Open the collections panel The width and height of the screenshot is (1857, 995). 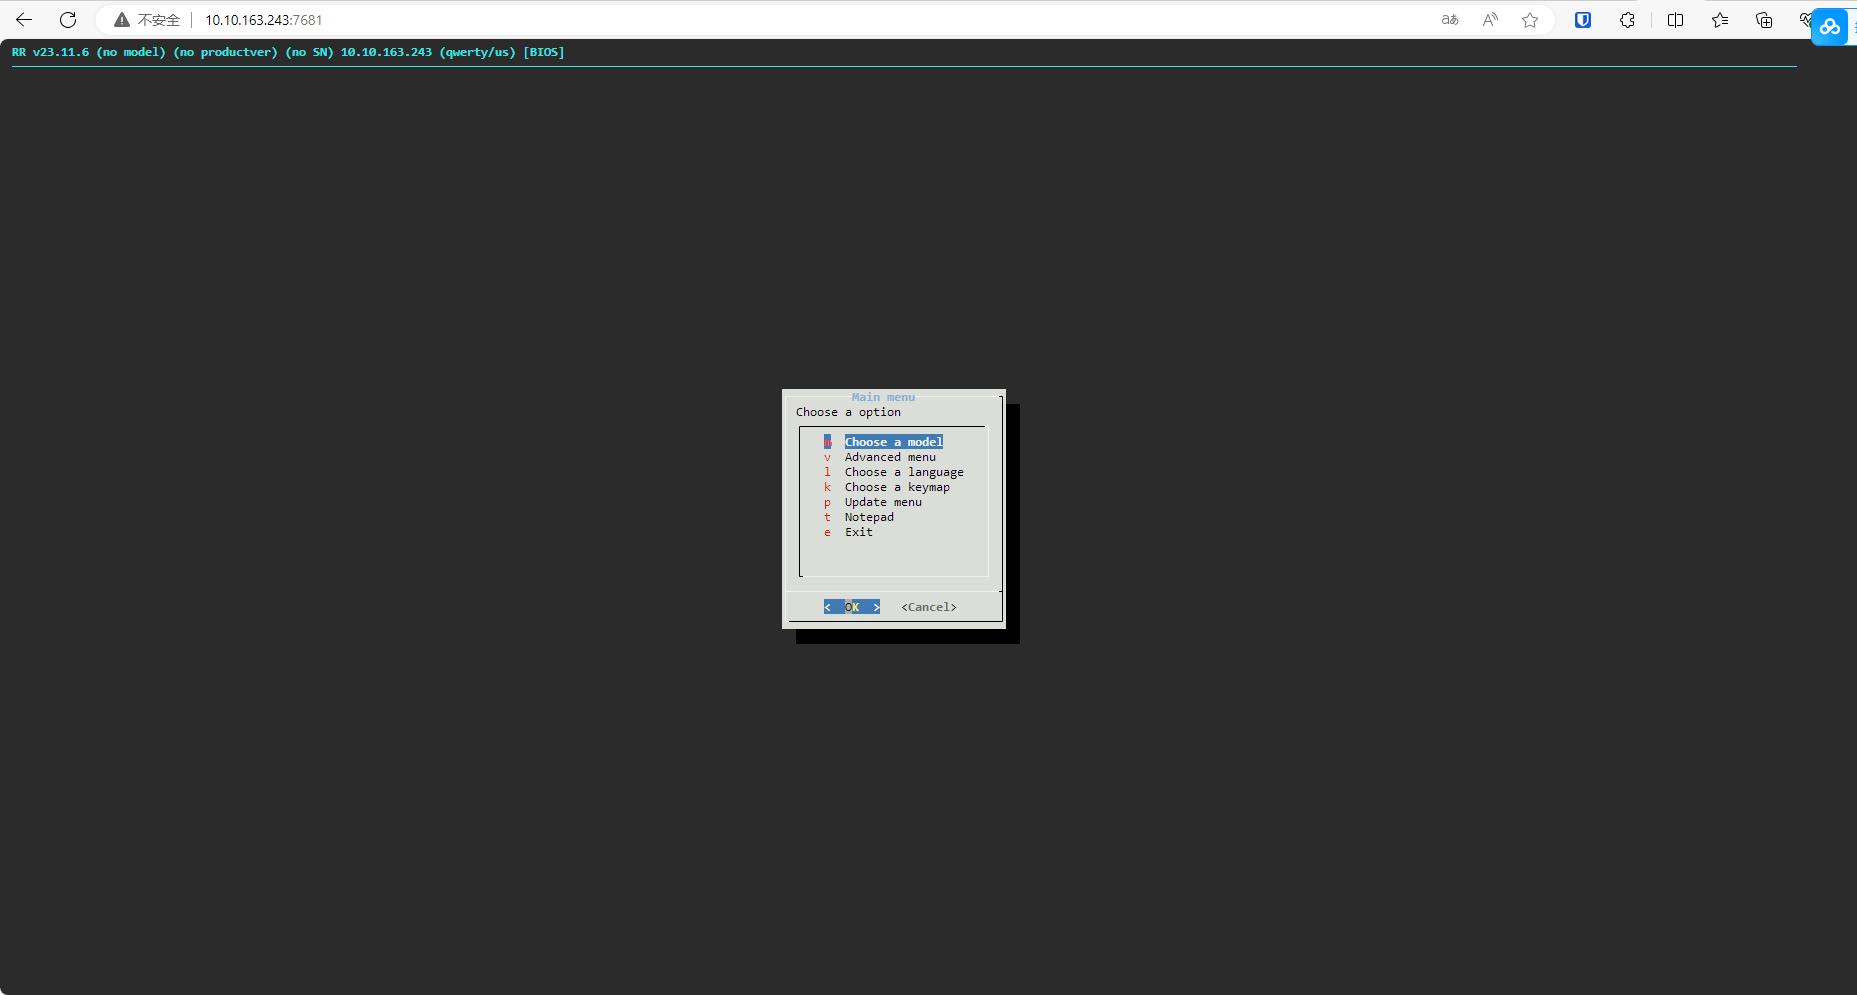point(1764,20)
